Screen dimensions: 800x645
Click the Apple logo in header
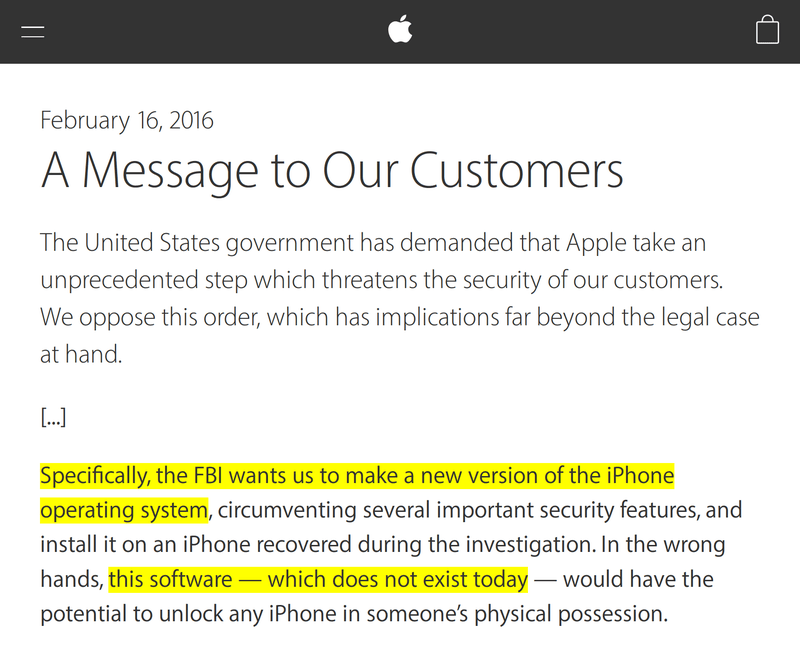(x=400, y=30)
